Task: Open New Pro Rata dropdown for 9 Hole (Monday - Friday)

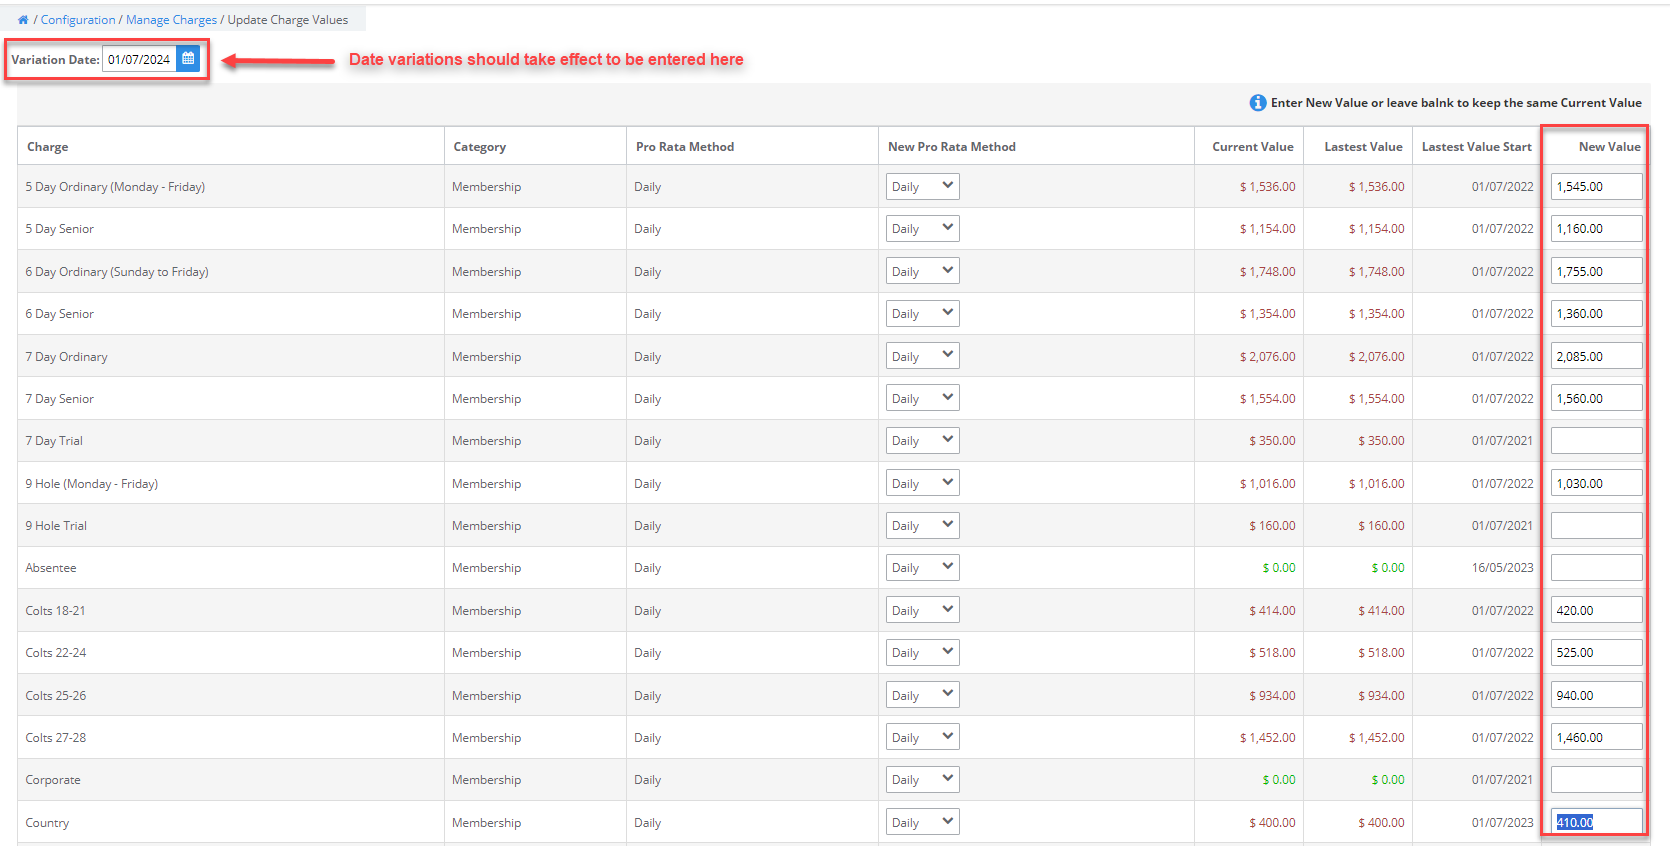Action: click(x=922, y=483)
